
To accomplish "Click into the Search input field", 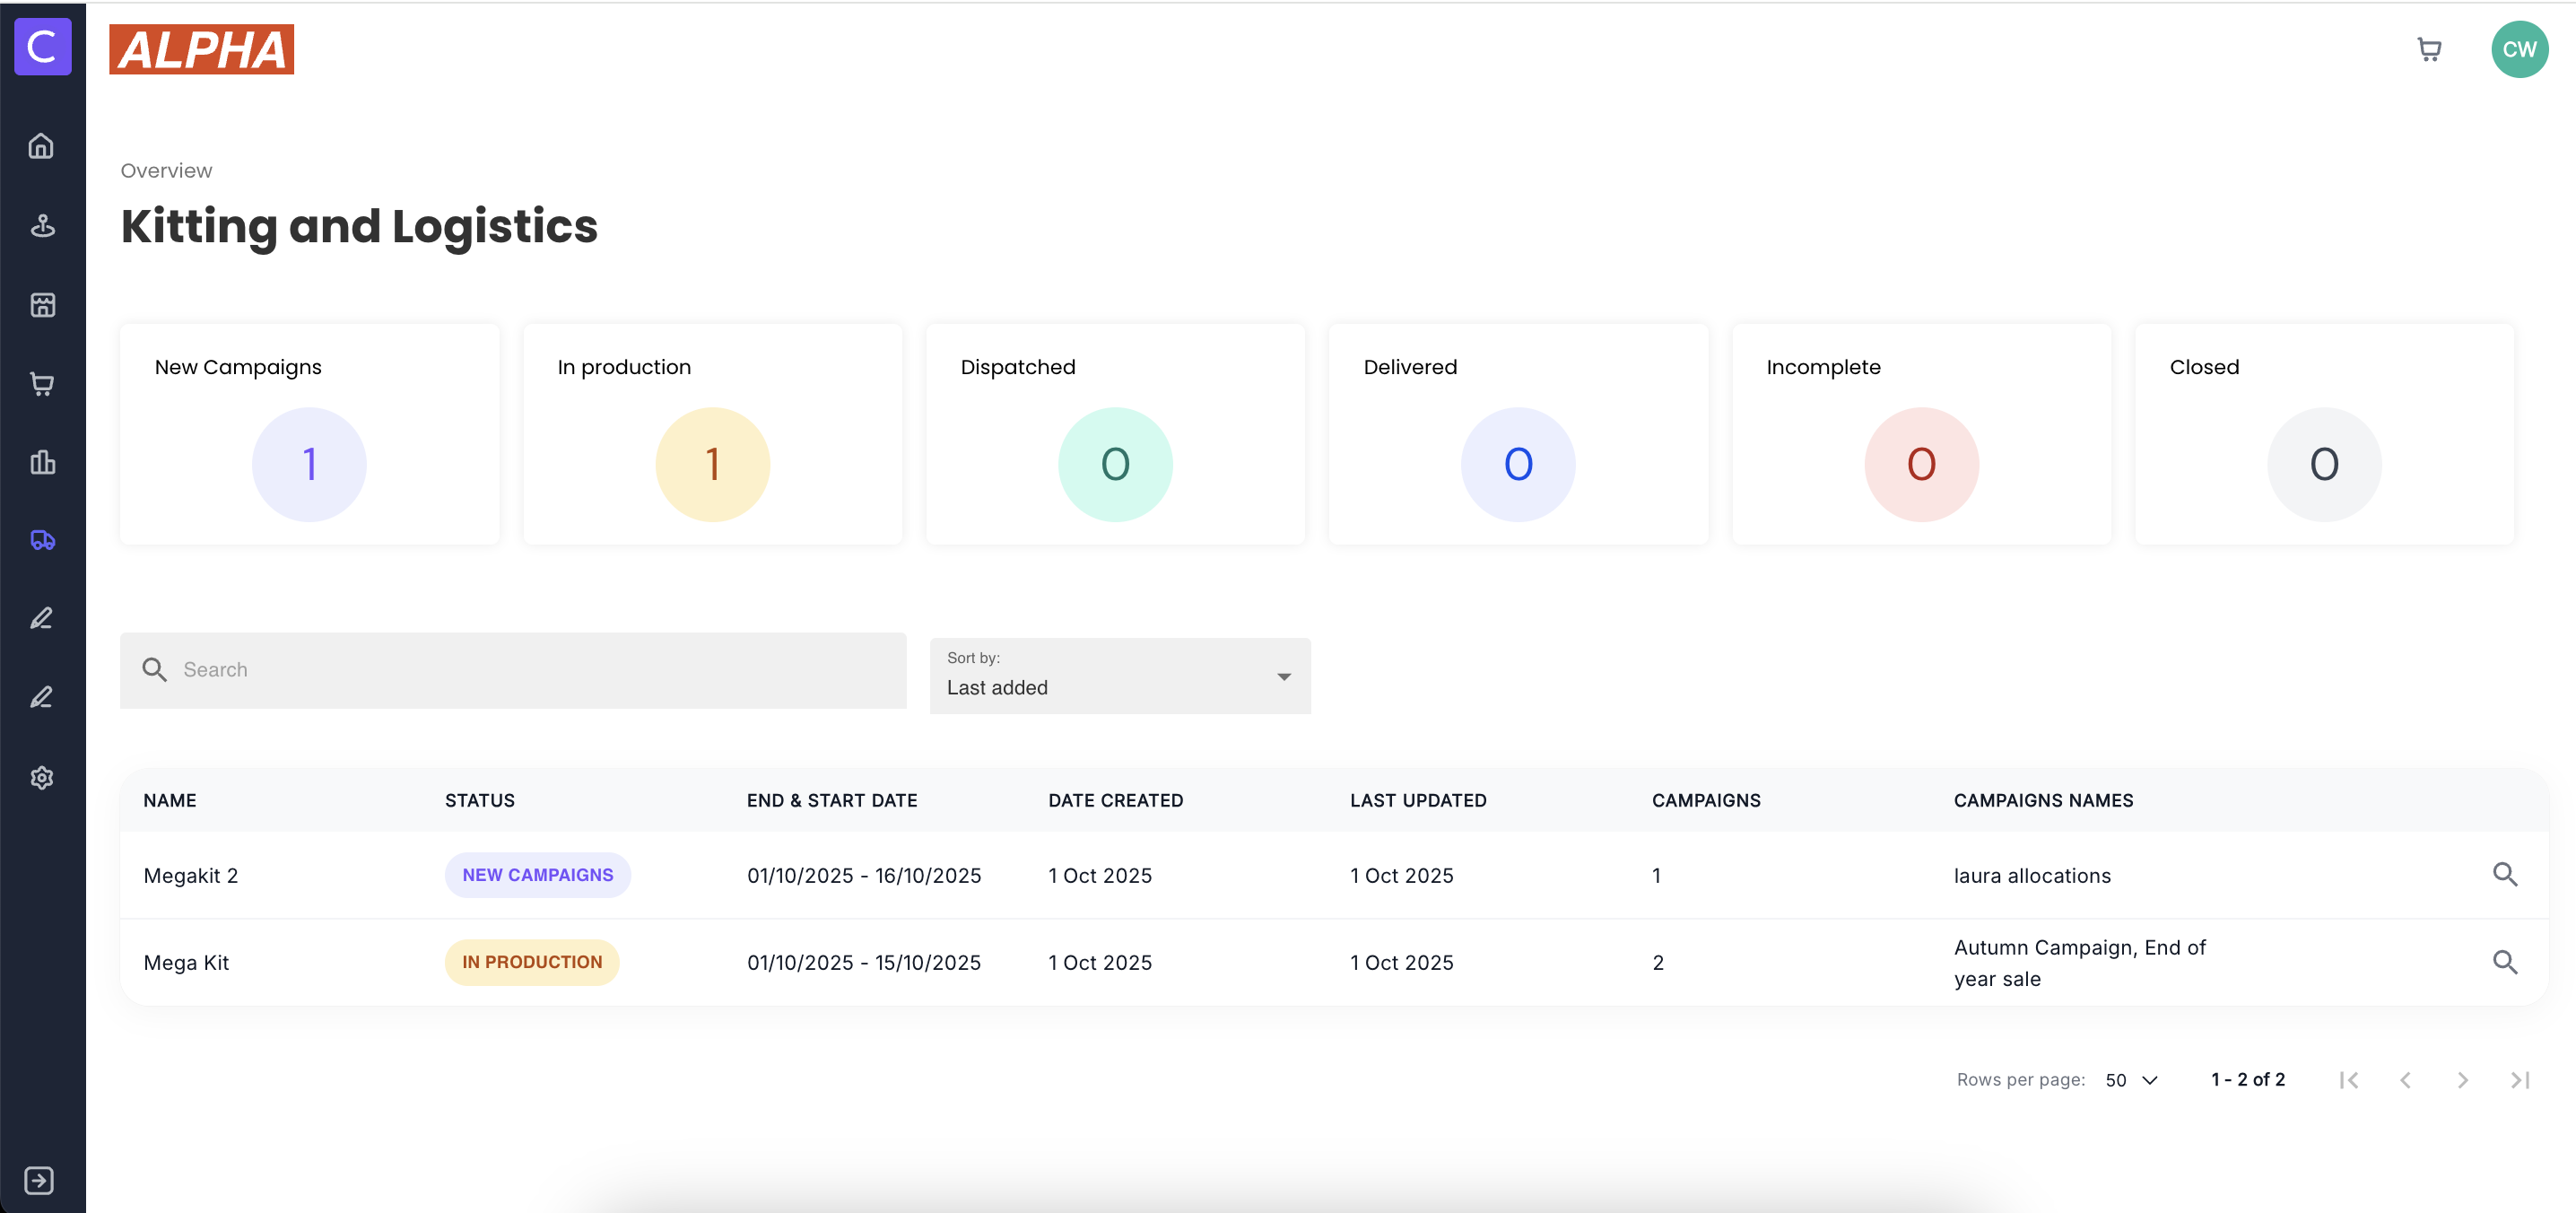I will pyautogui.click(x=513, y=670).
